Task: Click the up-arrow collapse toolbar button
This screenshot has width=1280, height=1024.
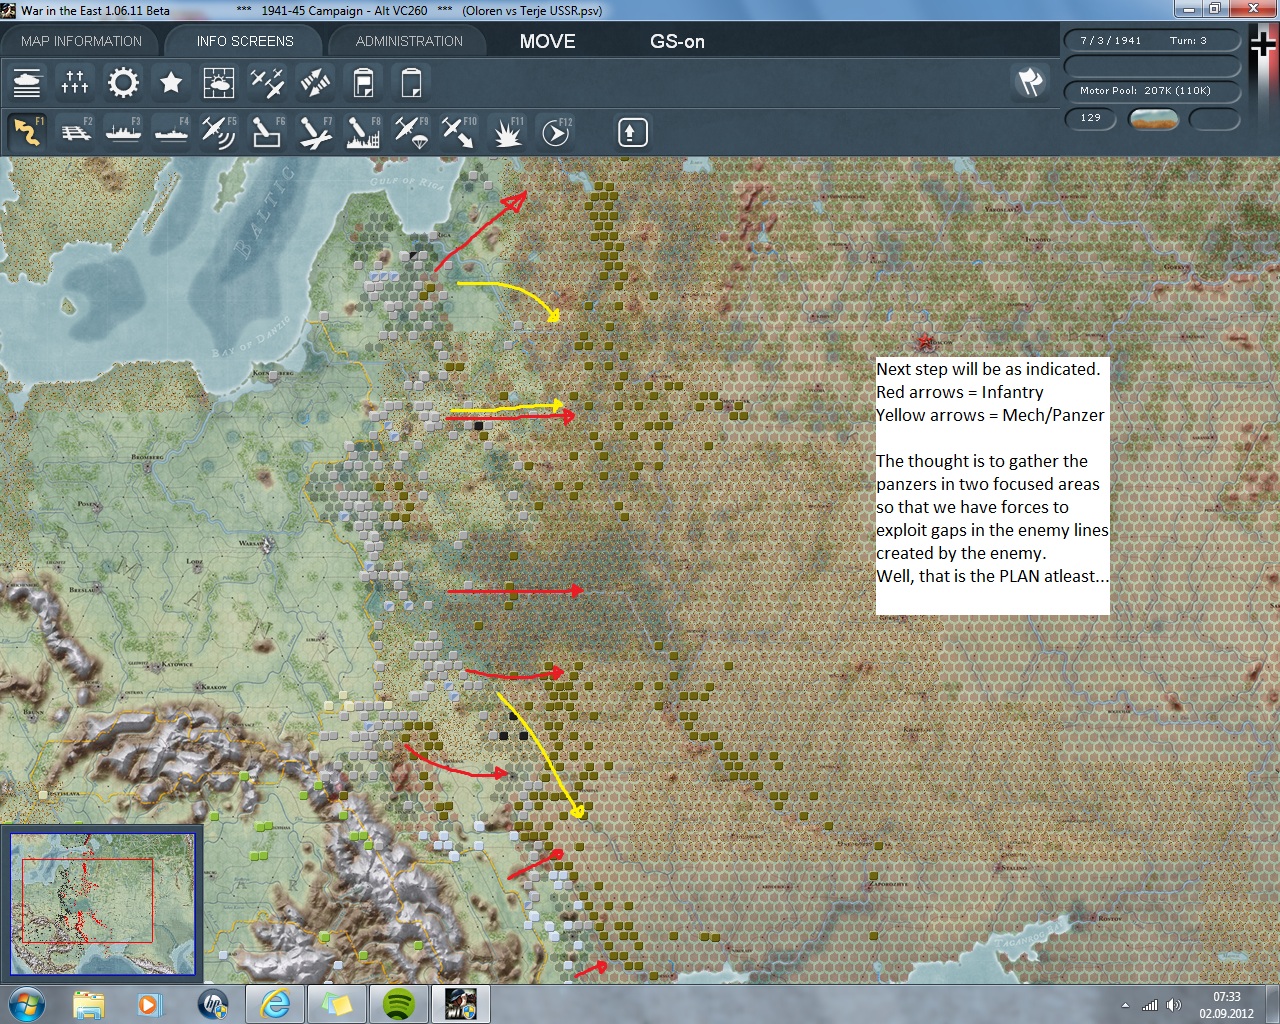Action: point(633,132)
